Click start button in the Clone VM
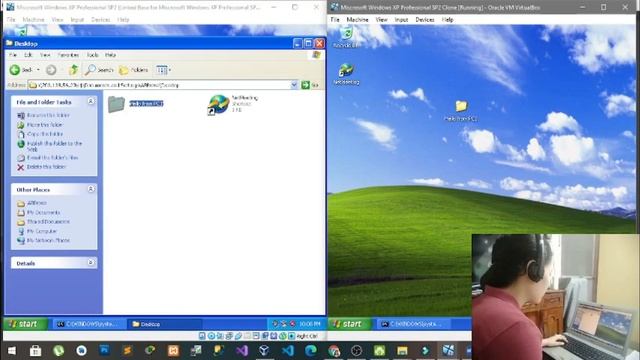This screenshot has height=360, width=640. [x=349, y=324]
